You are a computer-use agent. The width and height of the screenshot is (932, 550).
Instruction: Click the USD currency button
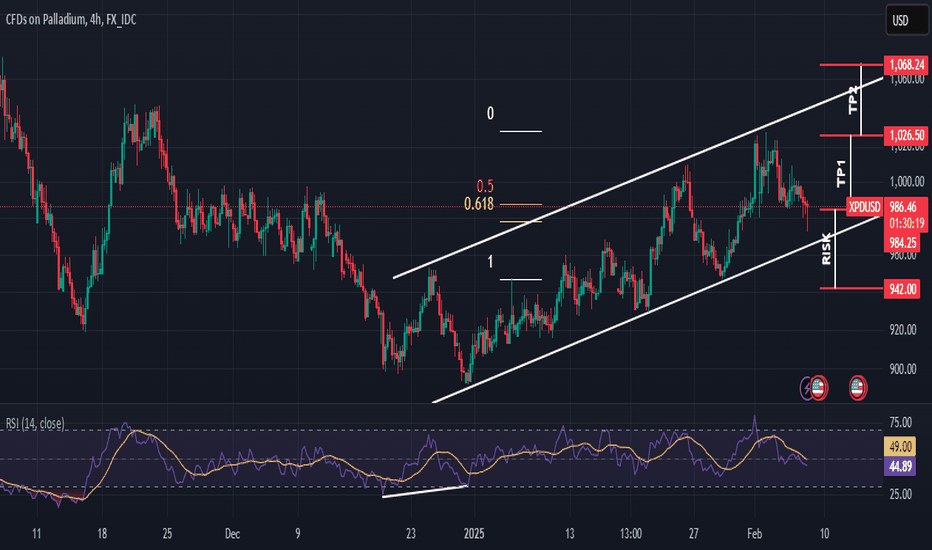click(x=905, y=21)
